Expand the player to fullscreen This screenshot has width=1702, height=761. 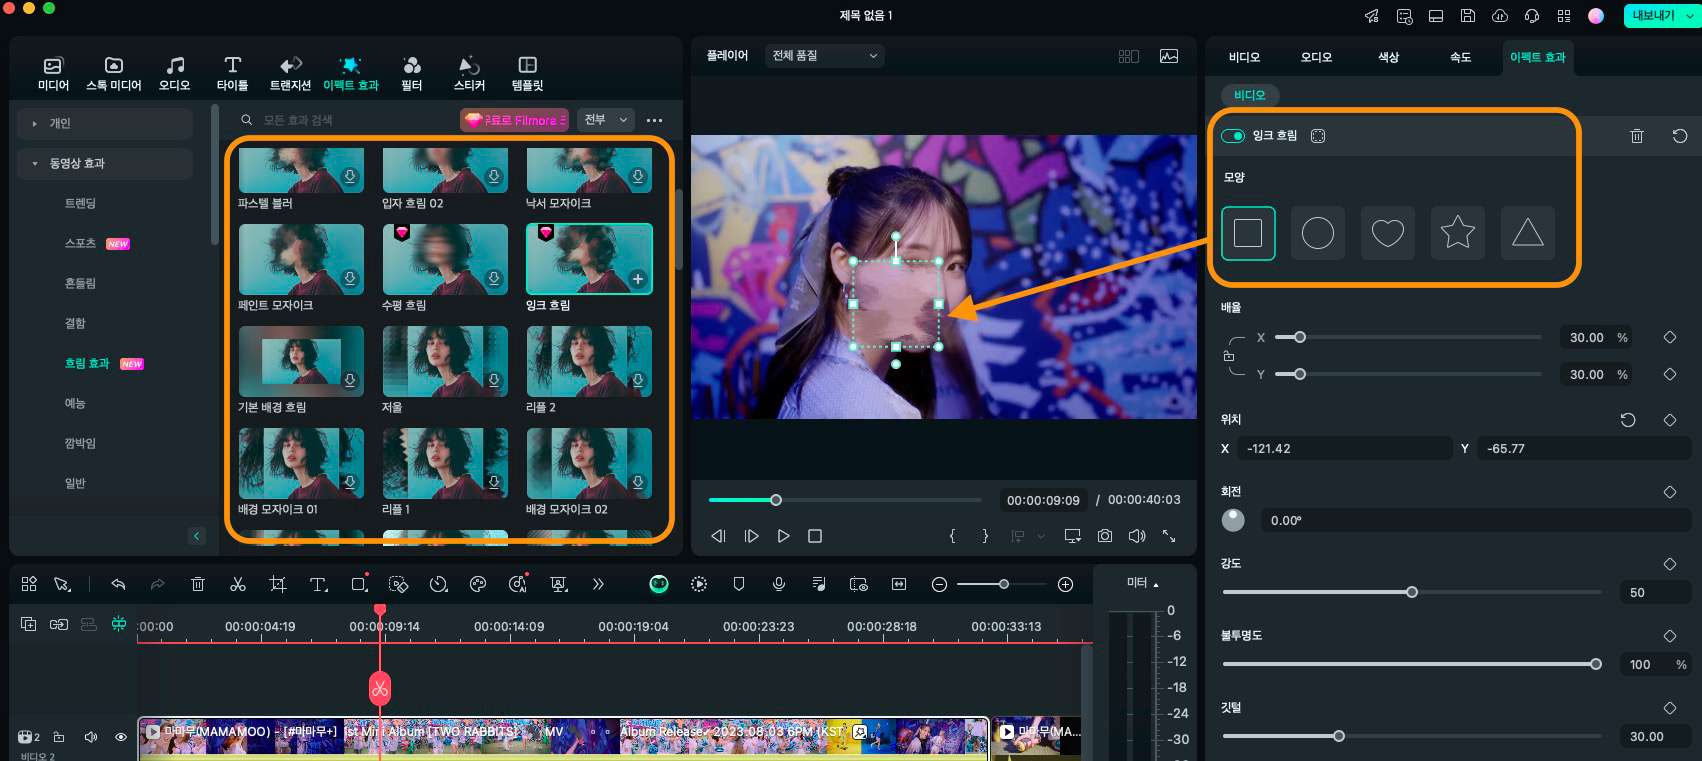(1169, 536)
